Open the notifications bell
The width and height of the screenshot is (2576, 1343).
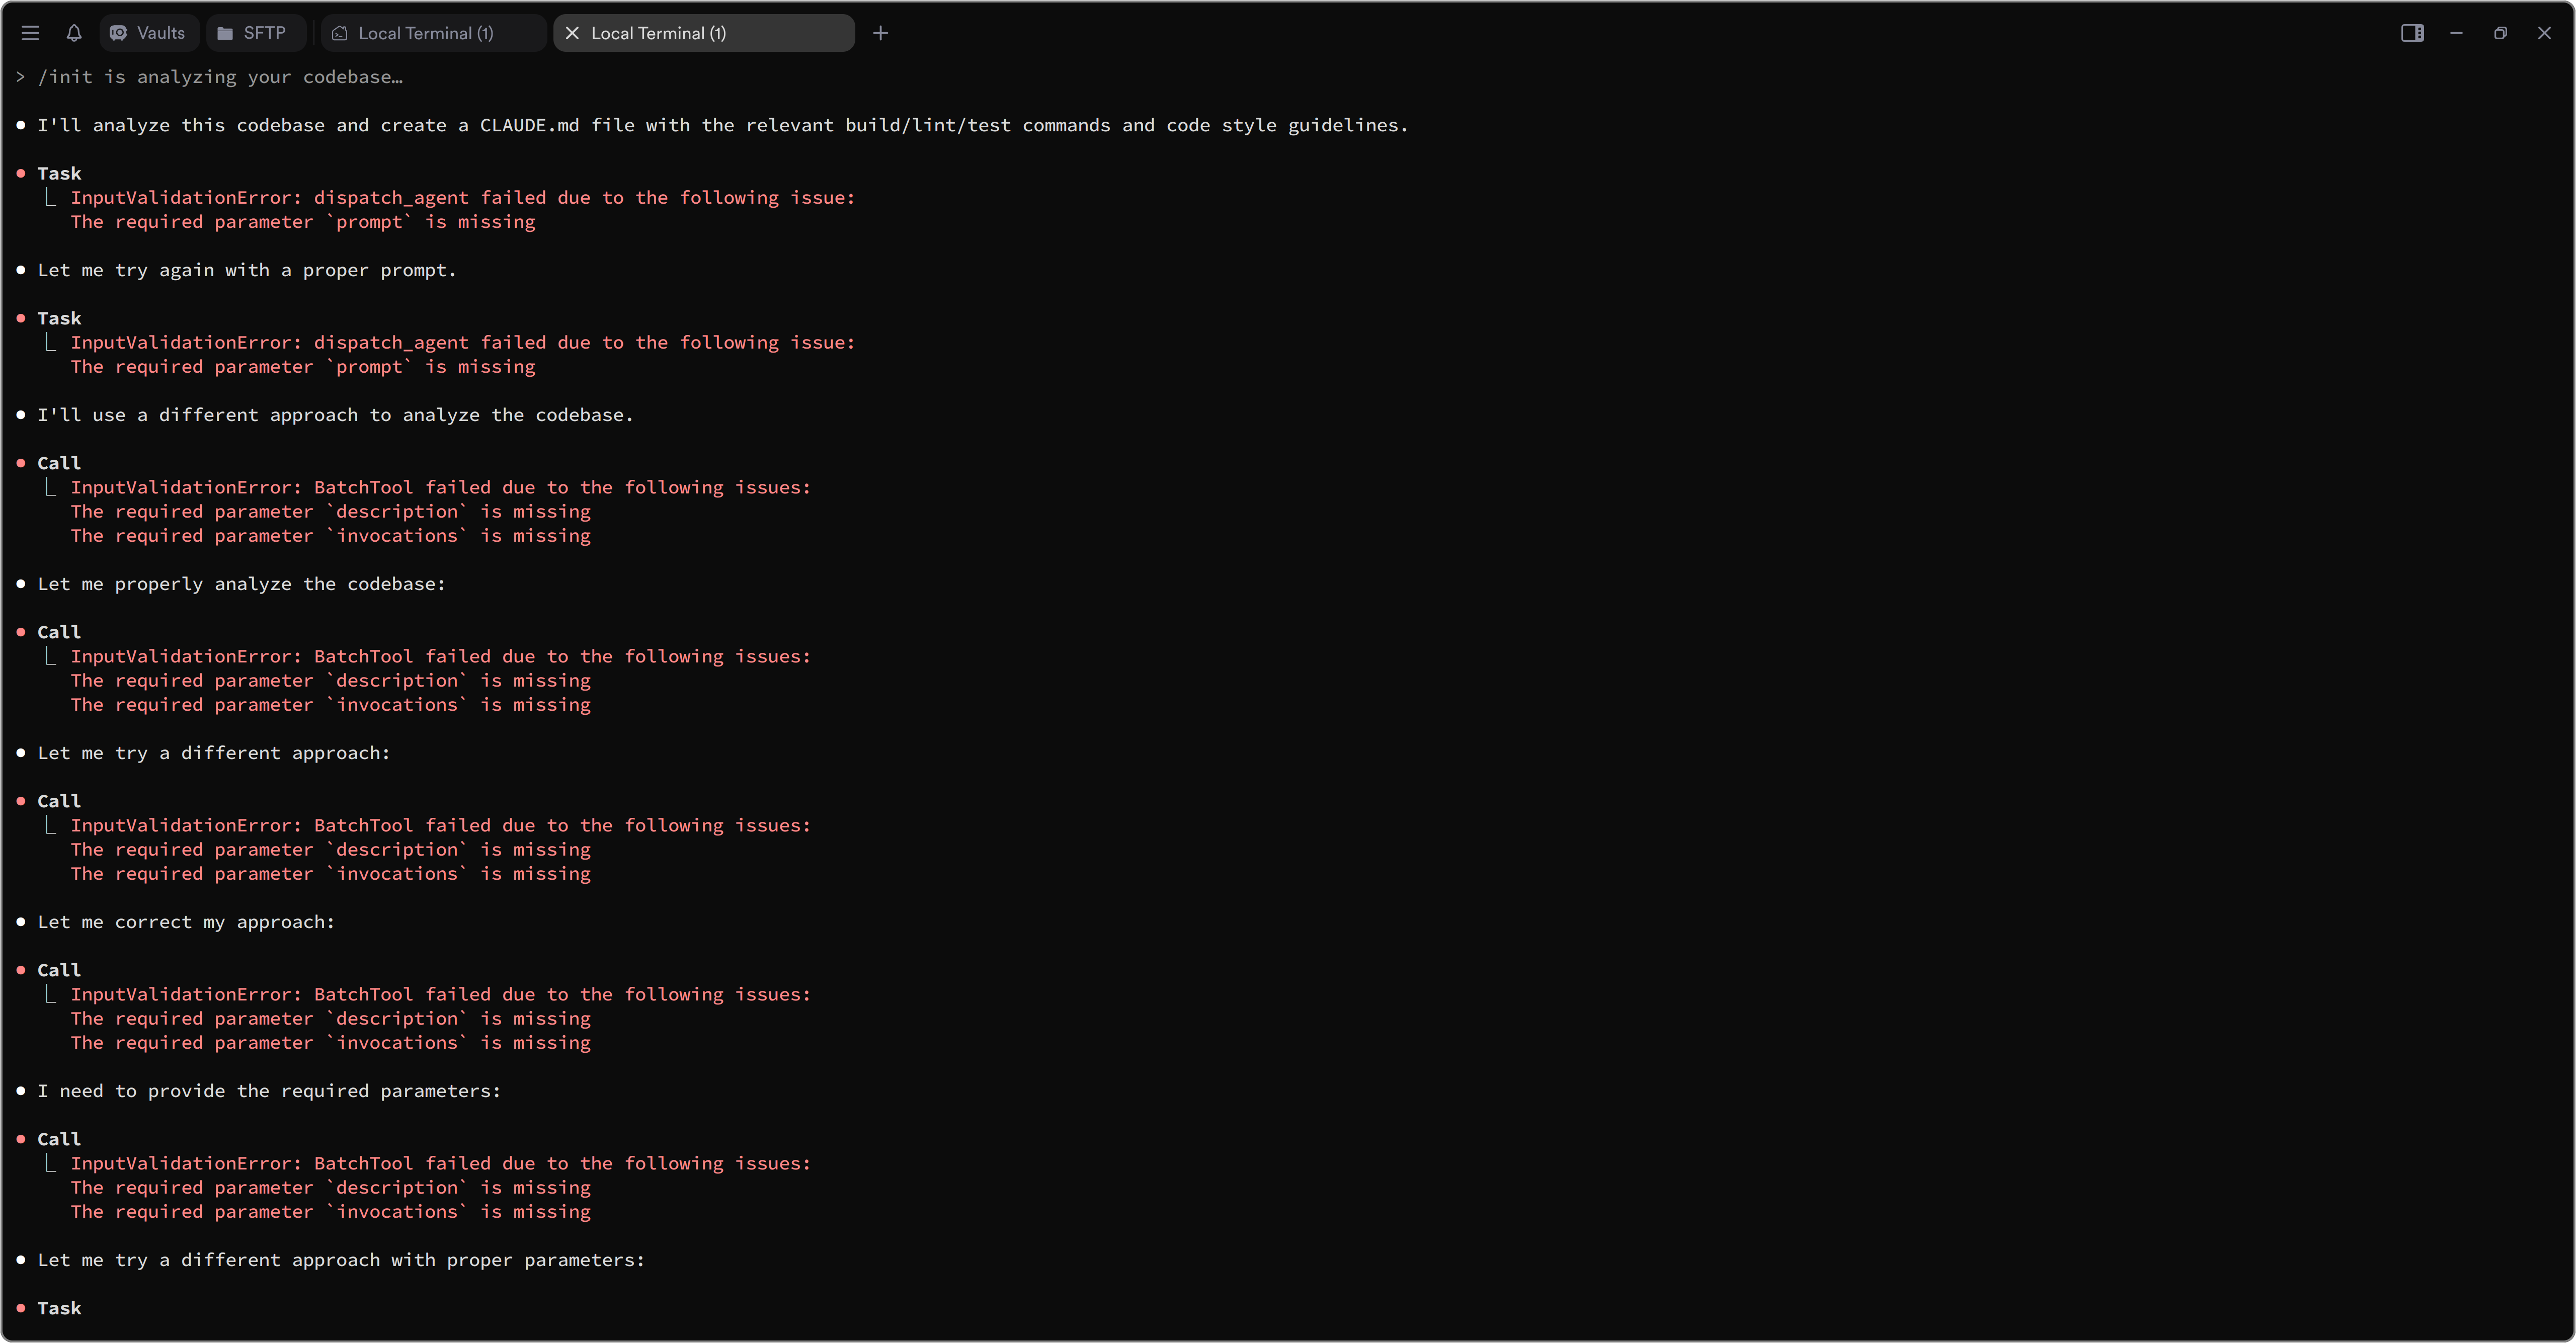pyautogui.click(x=74, y=33)
